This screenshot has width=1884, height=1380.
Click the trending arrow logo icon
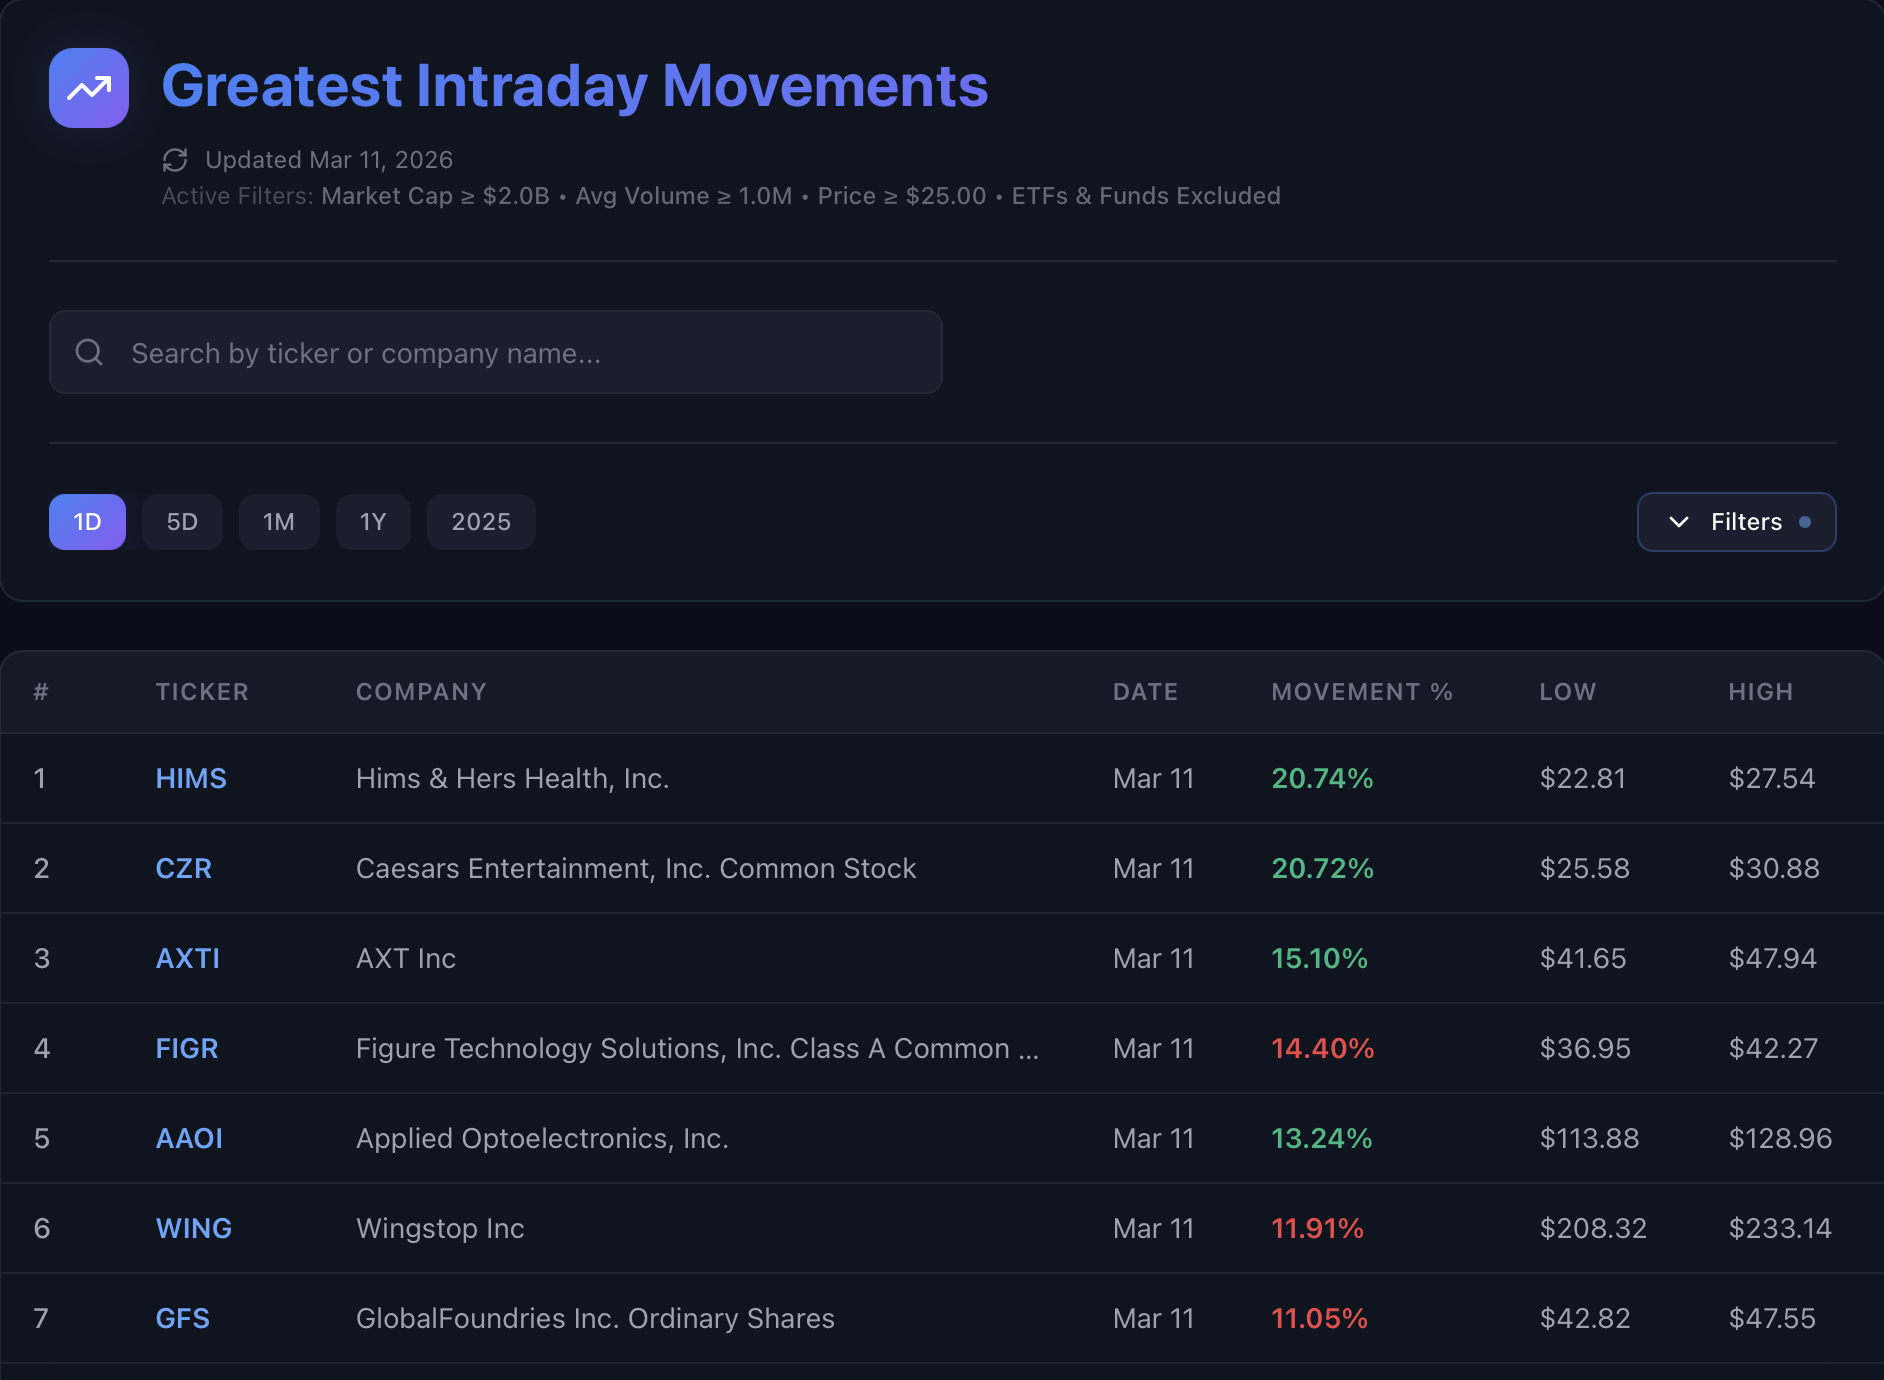pyautogui.click(x=89, y=88)
